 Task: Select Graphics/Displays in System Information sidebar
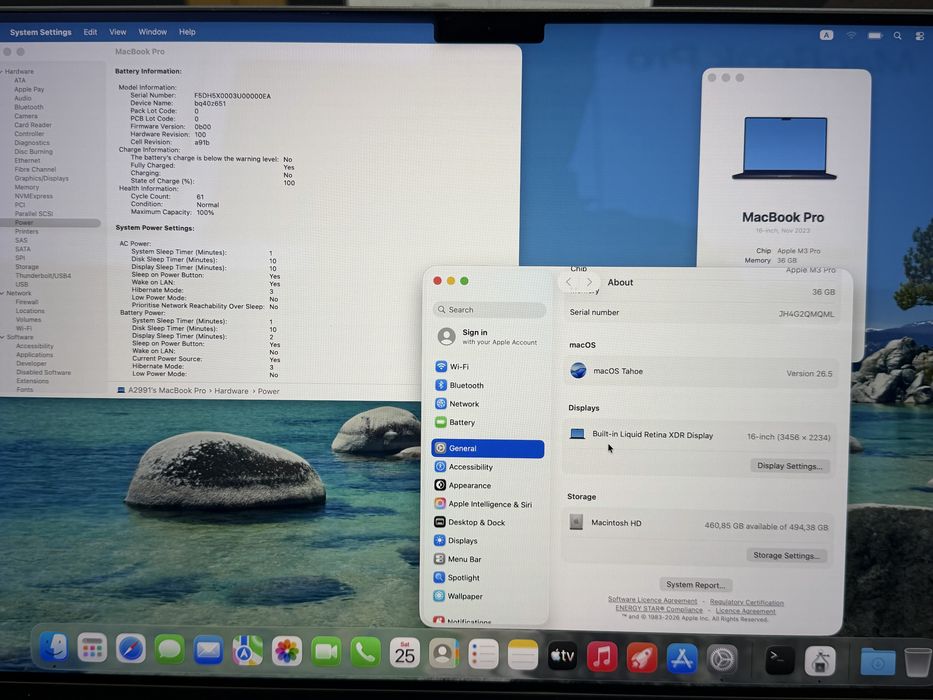pyautogui.click(x=42, y=178)
